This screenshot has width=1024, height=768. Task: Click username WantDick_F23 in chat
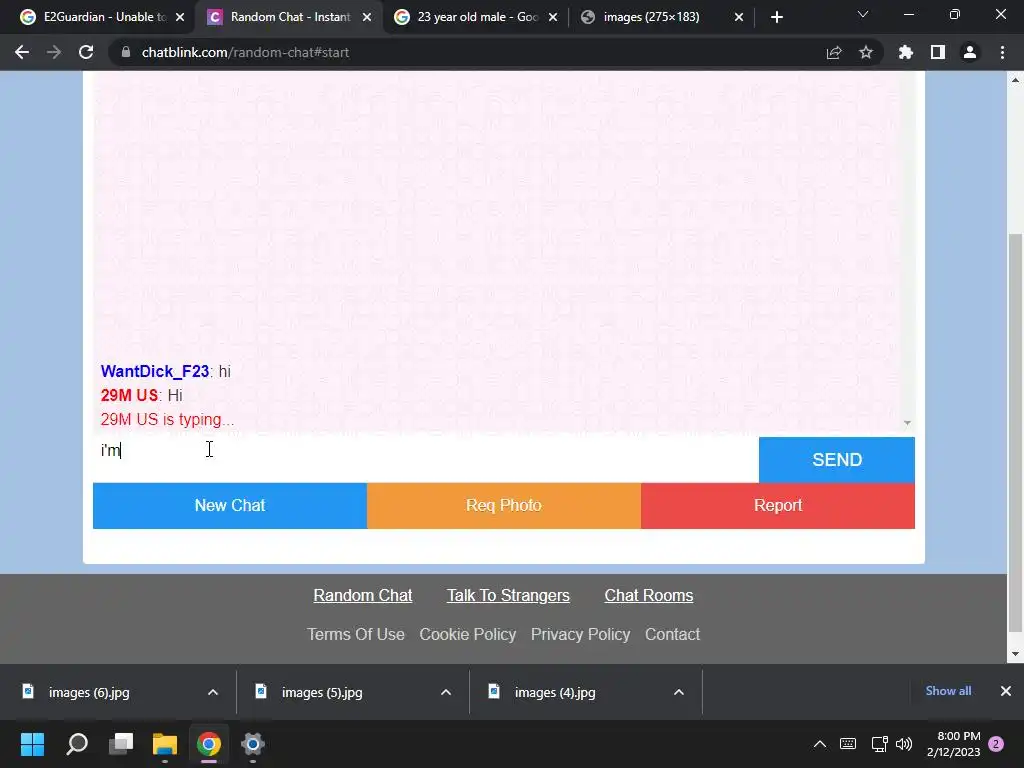(x=155, y=372)
